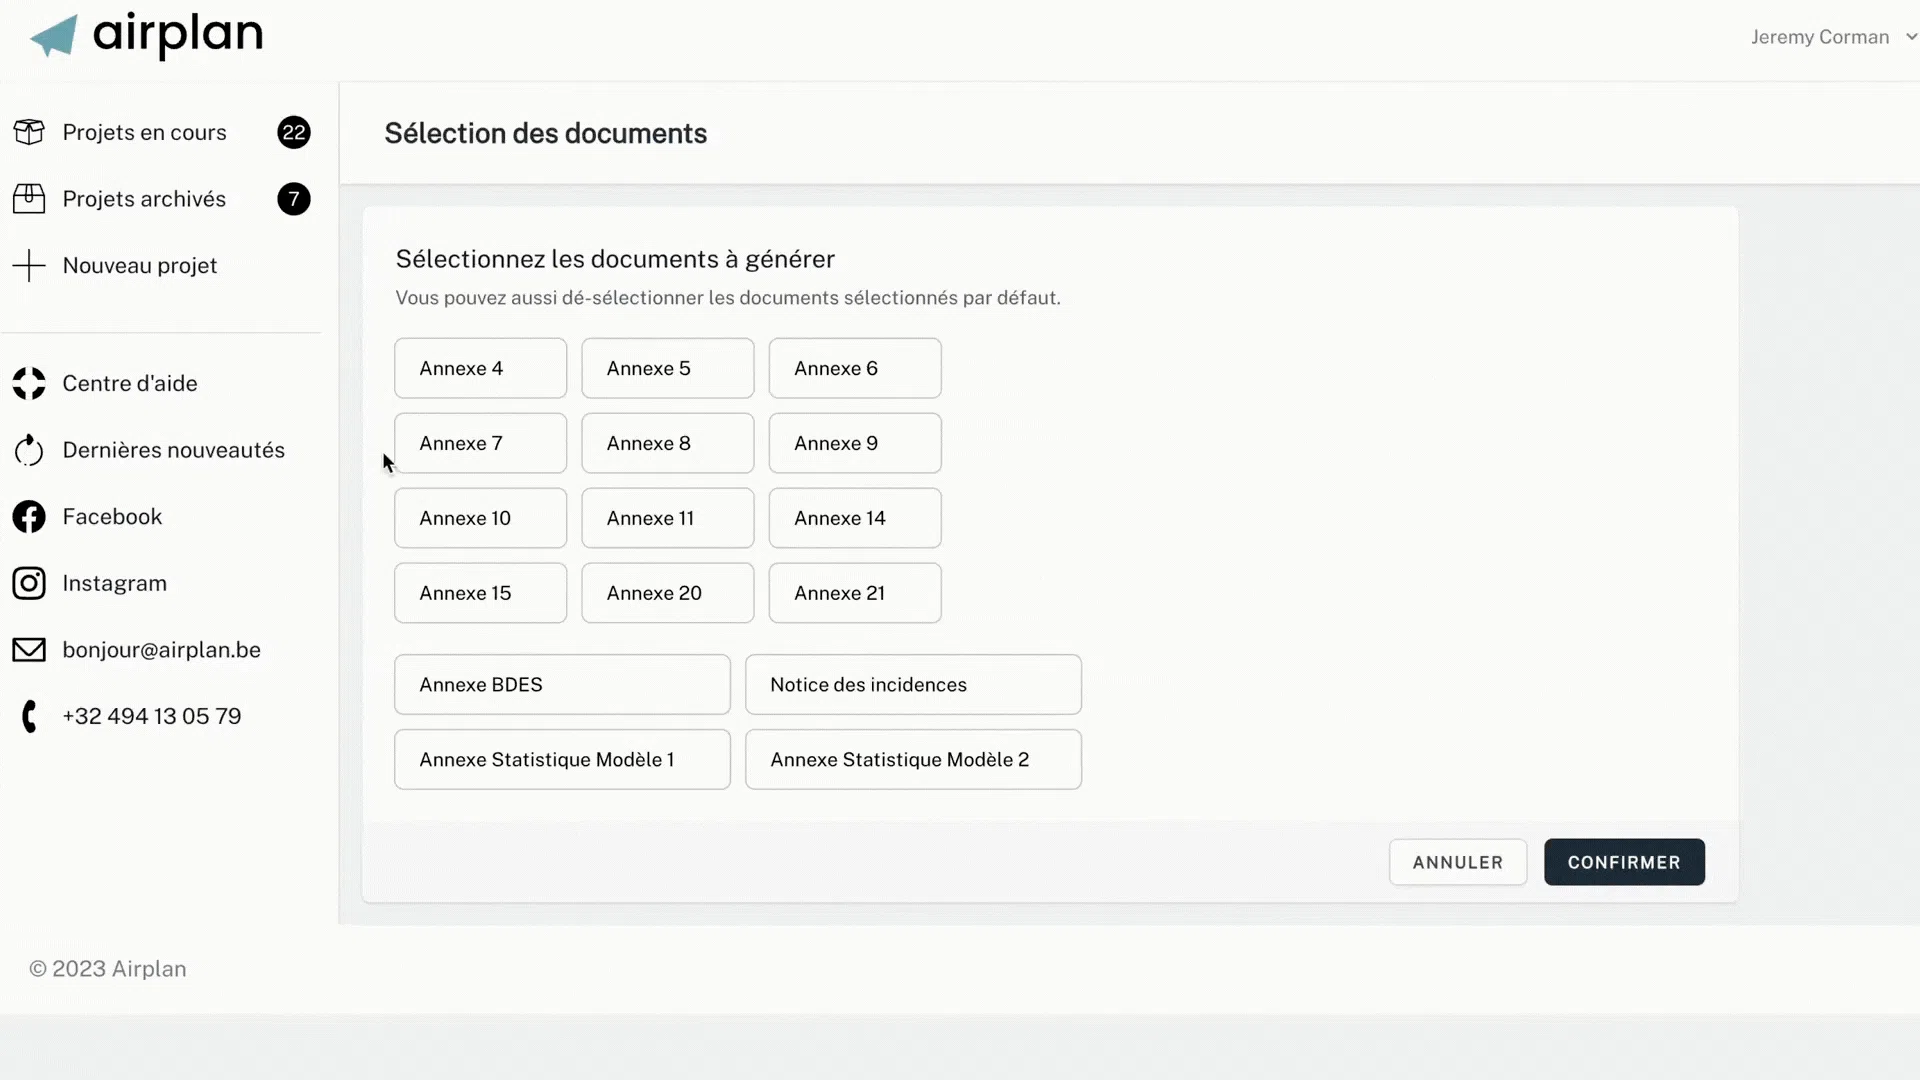The width and height of the screenshot is (1920, 1080).
Task: Select Annexe Statistique Modèle 1
Action: (x=562, y=760)
